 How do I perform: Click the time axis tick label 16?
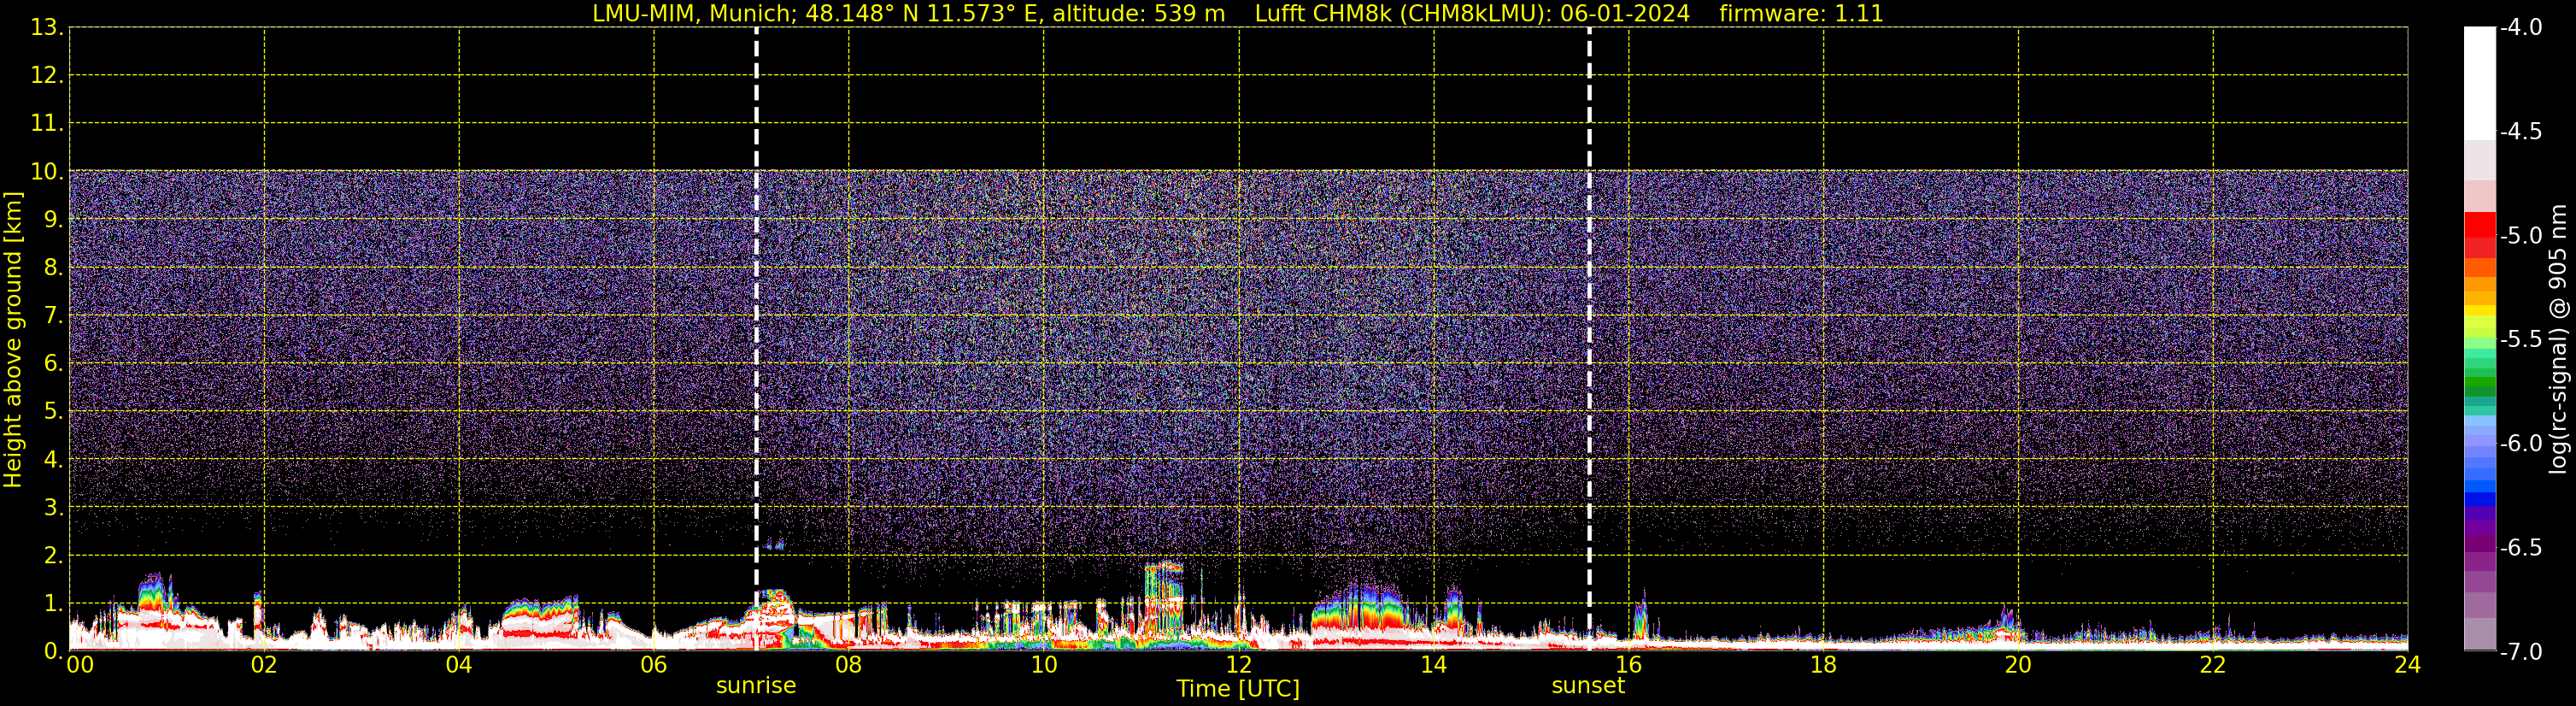[x=1629, y=665]
